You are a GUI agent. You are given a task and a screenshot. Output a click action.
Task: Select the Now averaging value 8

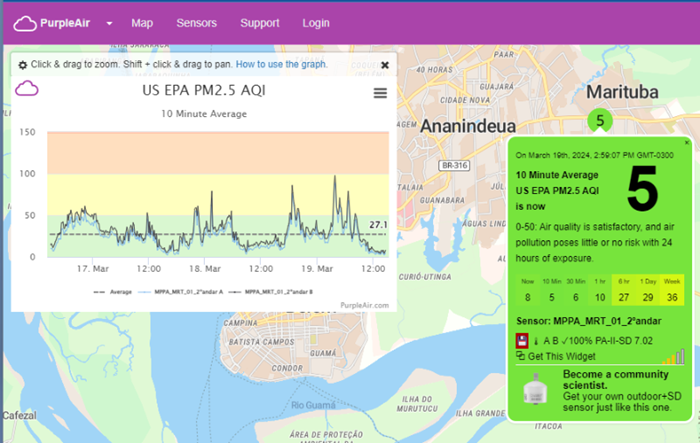click(x=528, y=290)
